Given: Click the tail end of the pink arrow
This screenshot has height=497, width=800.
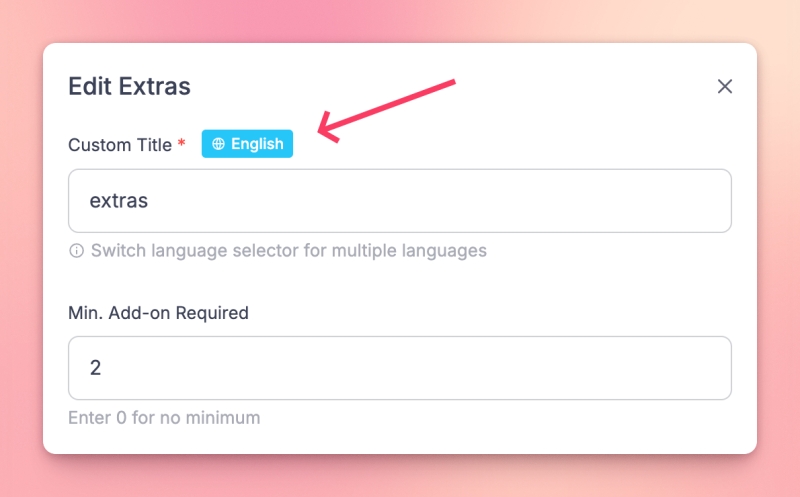Looking at the screenshot, I should [452, 82].
